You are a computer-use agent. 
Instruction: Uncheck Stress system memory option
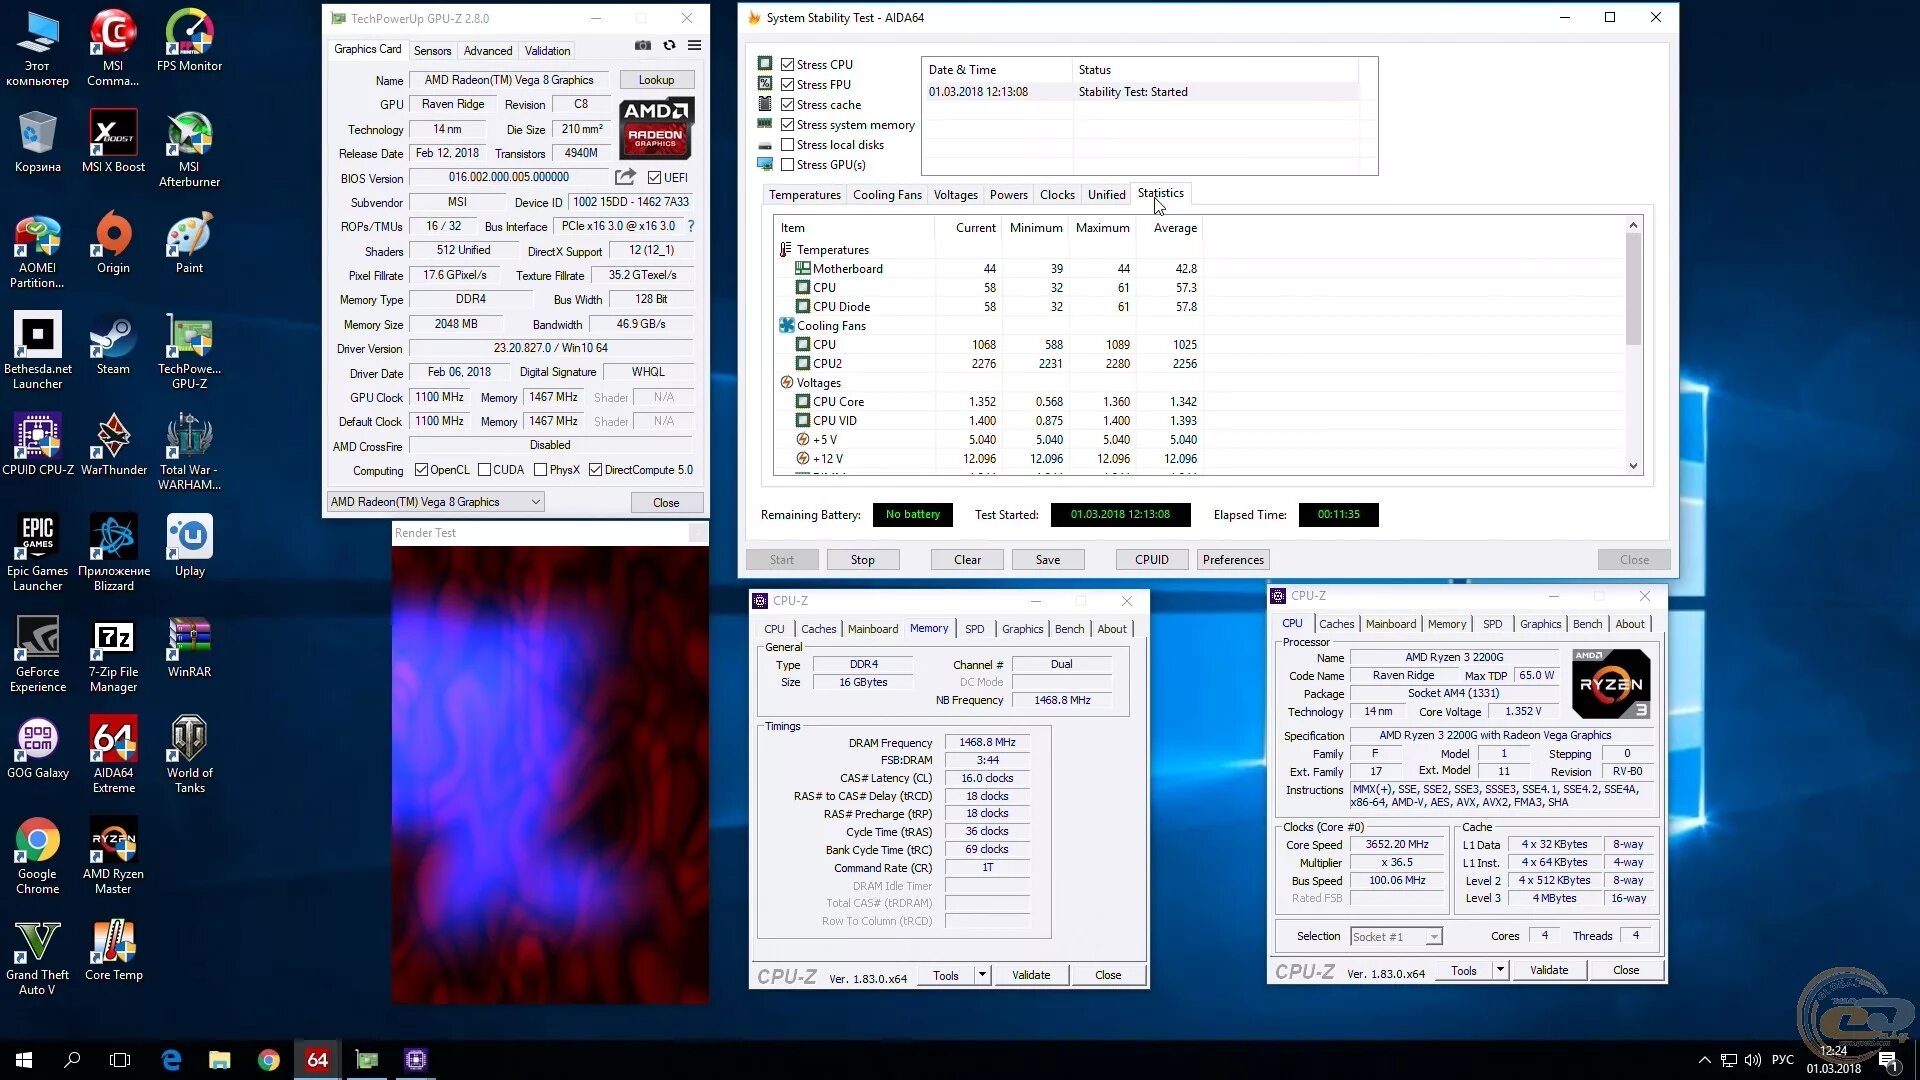pos(787,124)
